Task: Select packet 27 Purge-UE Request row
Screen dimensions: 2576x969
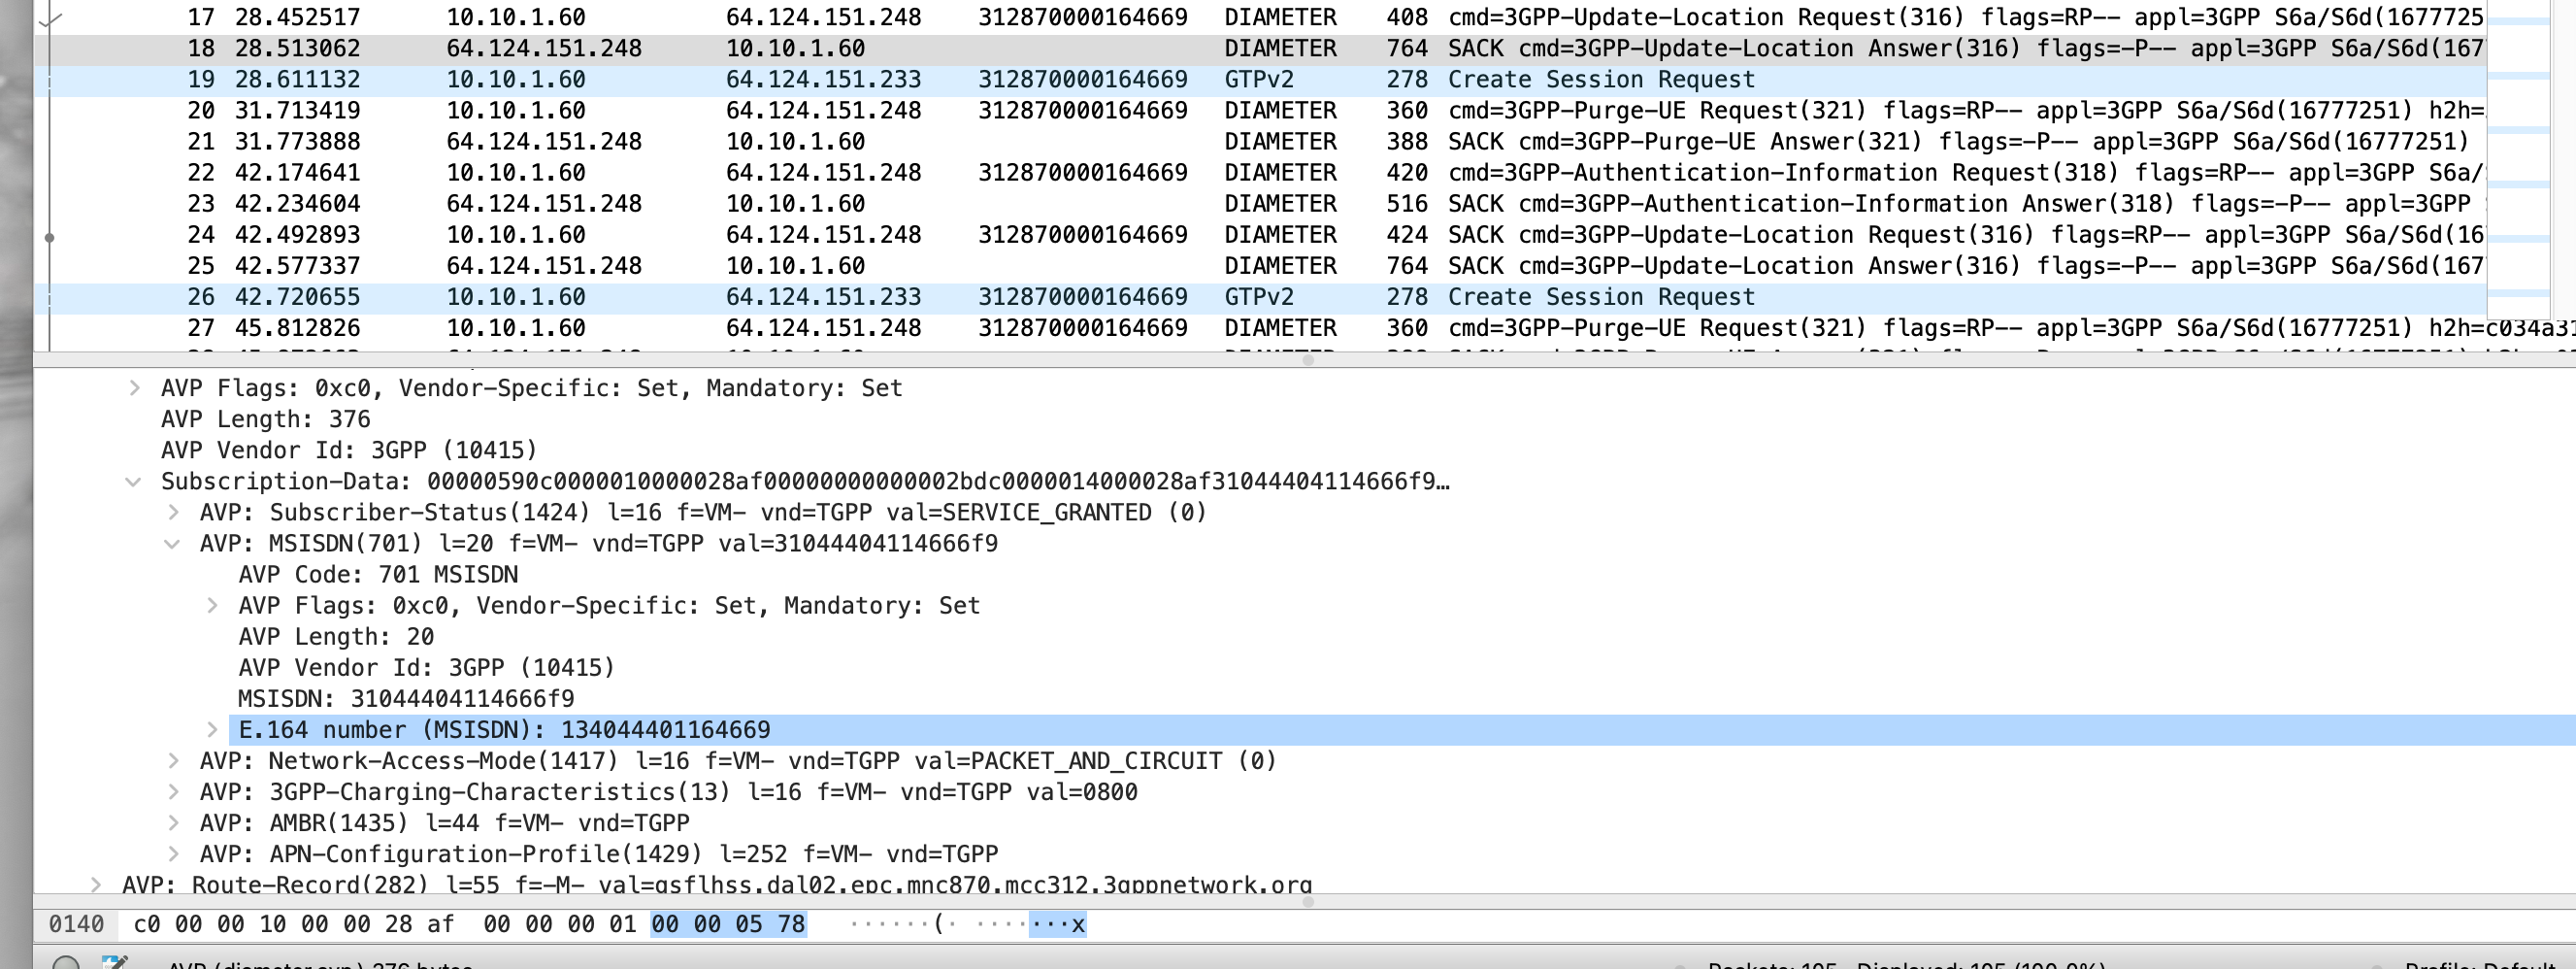Action: 900,327
